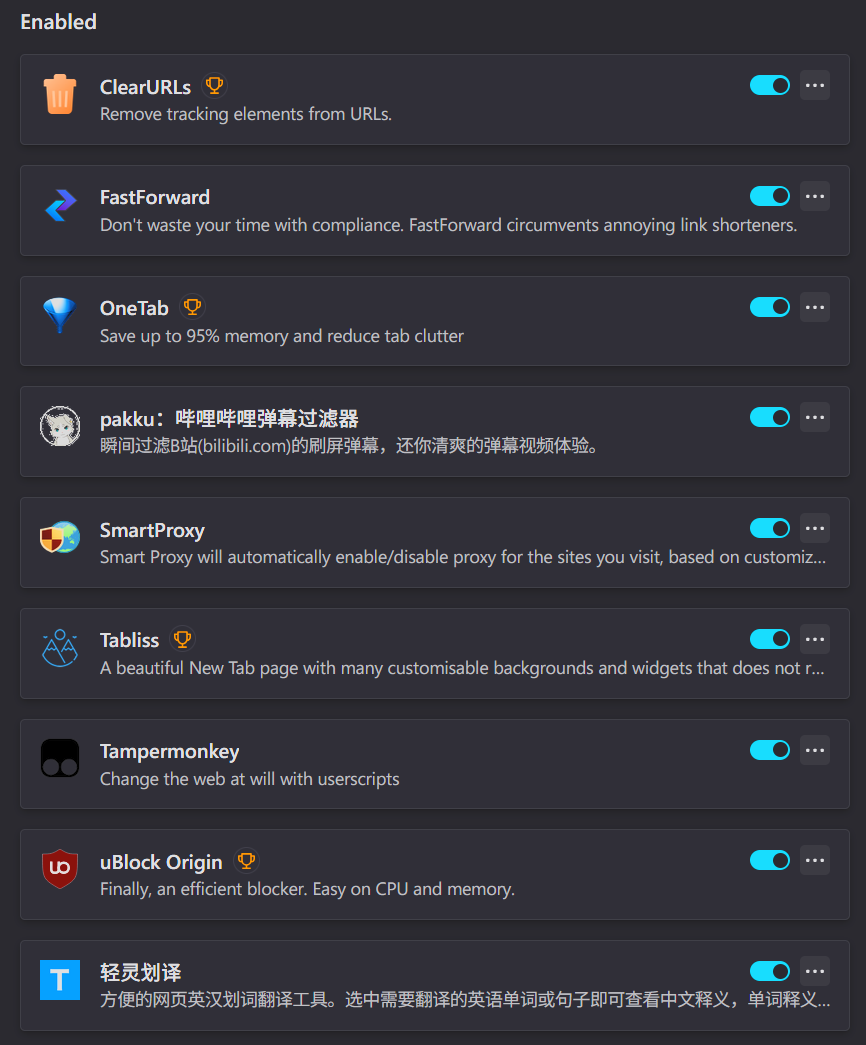Click the ClearURLs trash can icon

60,94
